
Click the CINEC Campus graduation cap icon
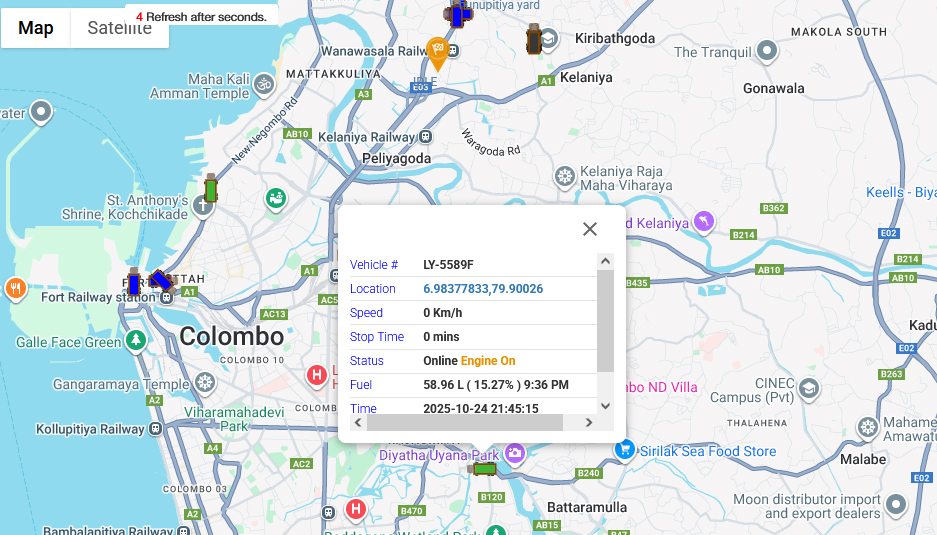808,389
